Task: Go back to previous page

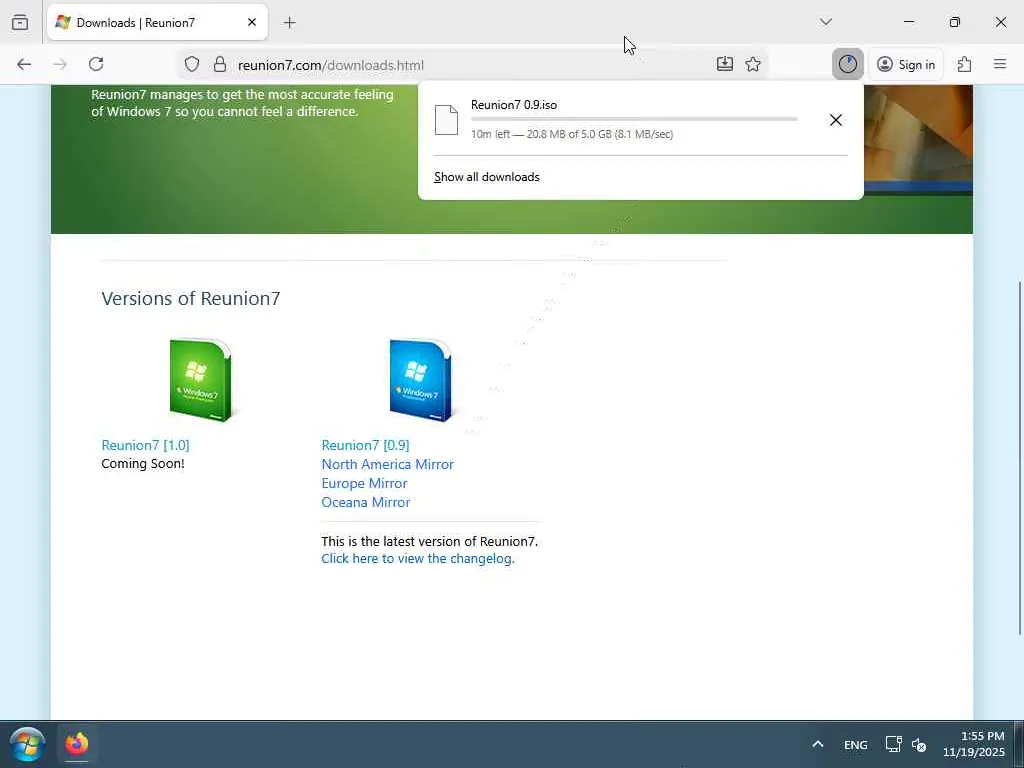Action: 24,64
